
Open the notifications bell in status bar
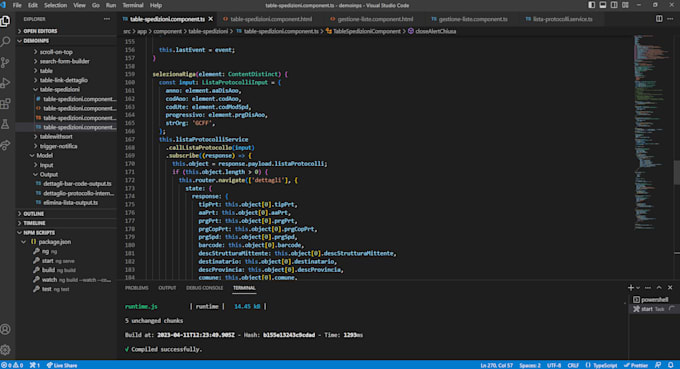point(671,365)
